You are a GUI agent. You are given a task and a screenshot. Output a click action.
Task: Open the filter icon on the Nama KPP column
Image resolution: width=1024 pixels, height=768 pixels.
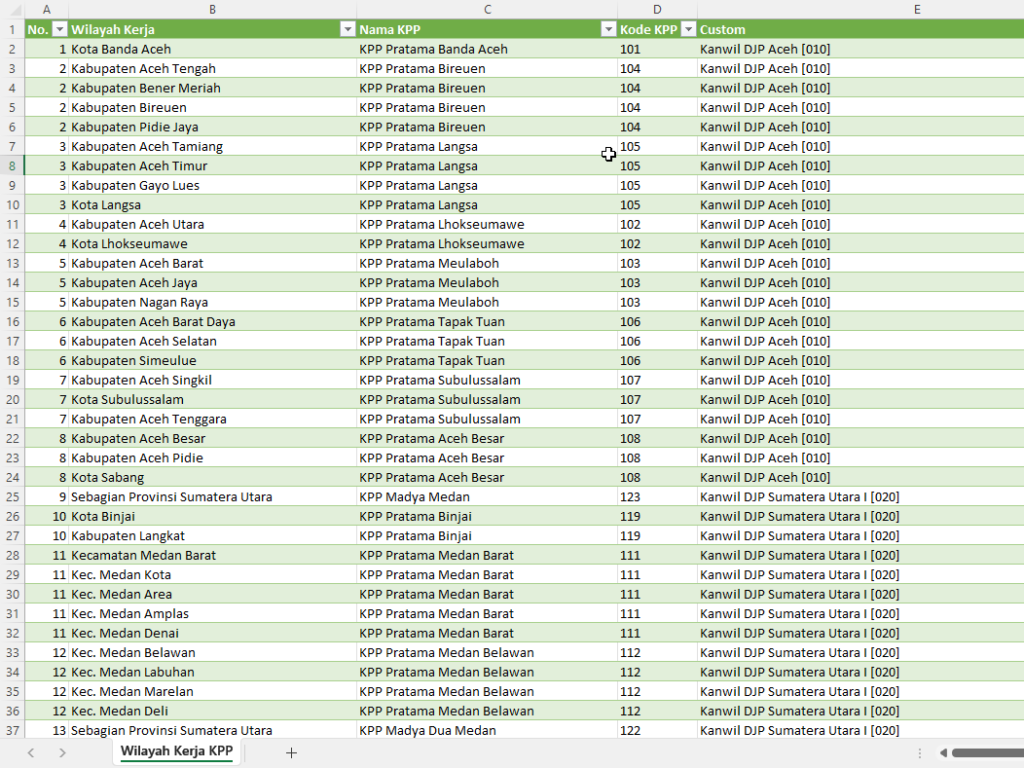click(x=608, y=28)
